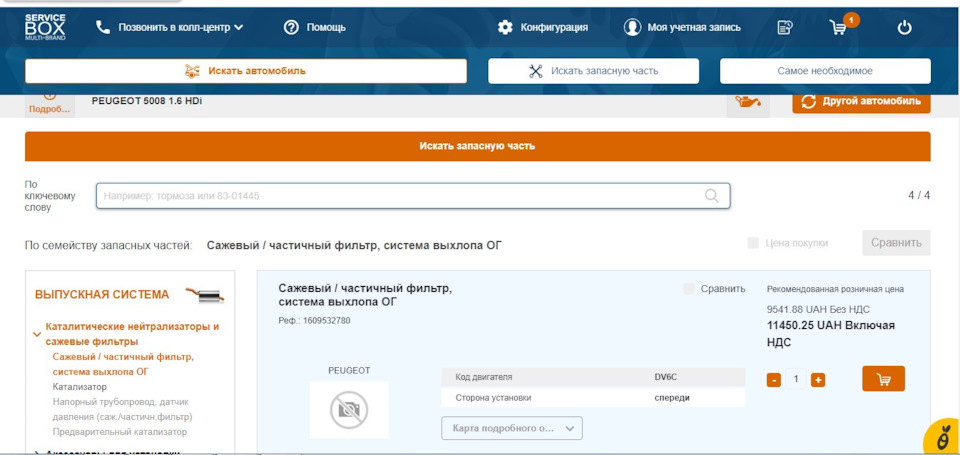960x455 pixels.
Task: Add product to cart orange button
Action: point(883,379)
